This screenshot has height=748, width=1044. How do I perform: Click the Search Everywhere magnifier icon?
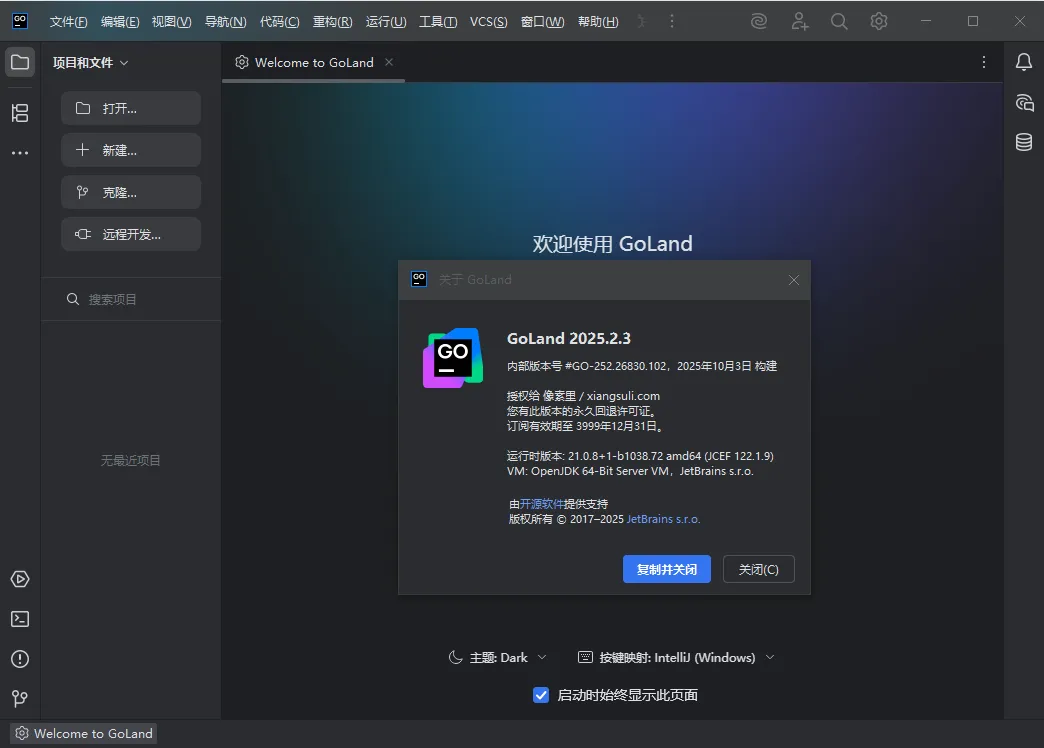839,21
